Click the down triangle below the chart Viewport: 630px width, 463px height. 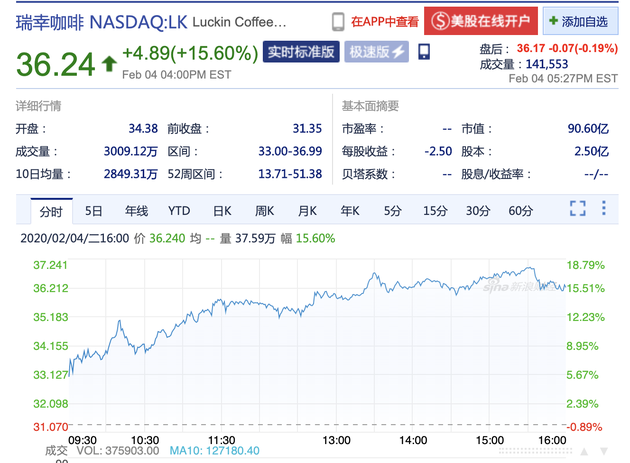pyautogui.click(x=604, y=452)
